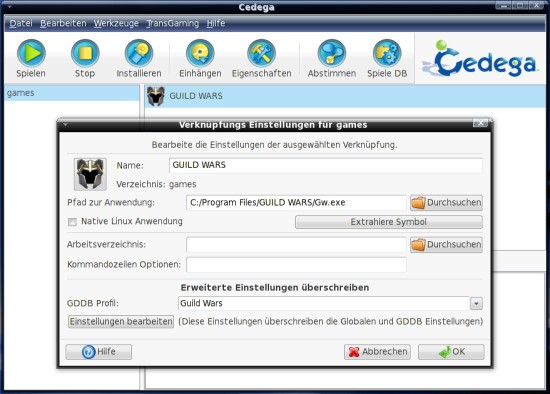Close the Verknüpfungs Einstellungen dialog
Viewport: 550px width, 394px height.
[480, 123]
